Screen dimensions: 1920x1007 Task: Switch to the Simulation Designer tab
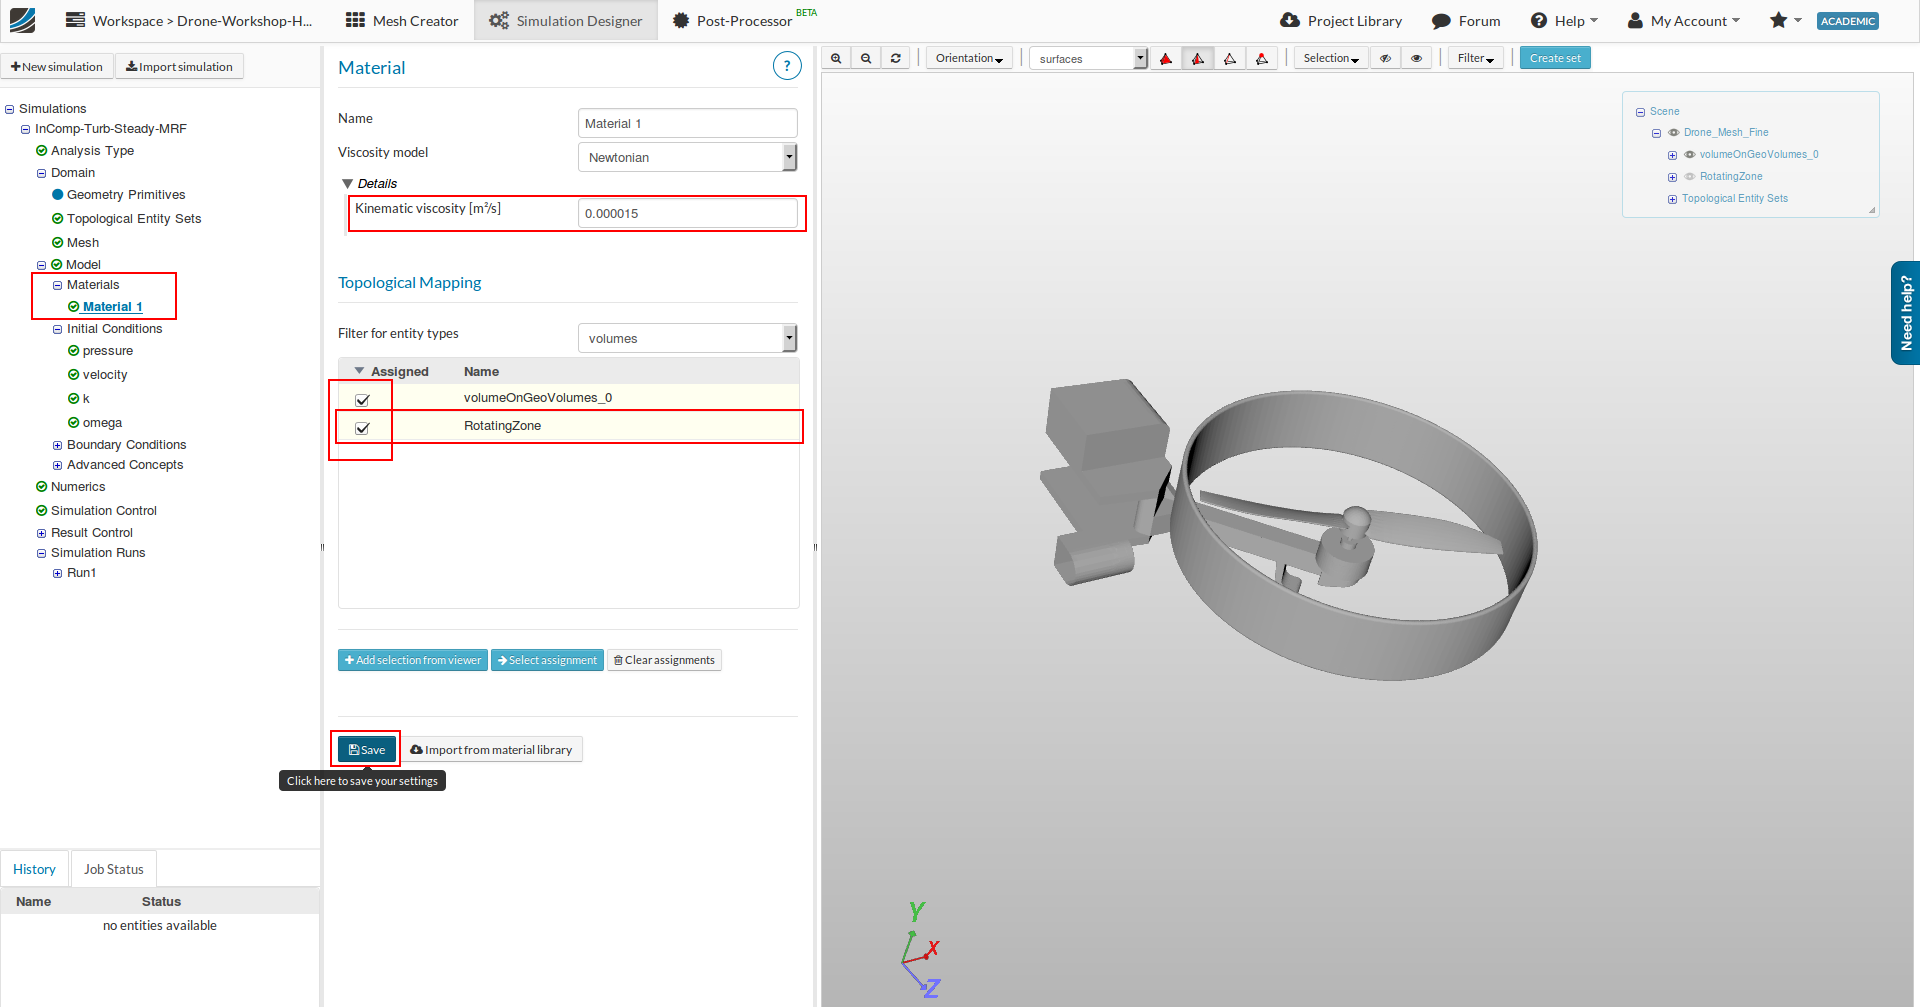coord(566,21)
